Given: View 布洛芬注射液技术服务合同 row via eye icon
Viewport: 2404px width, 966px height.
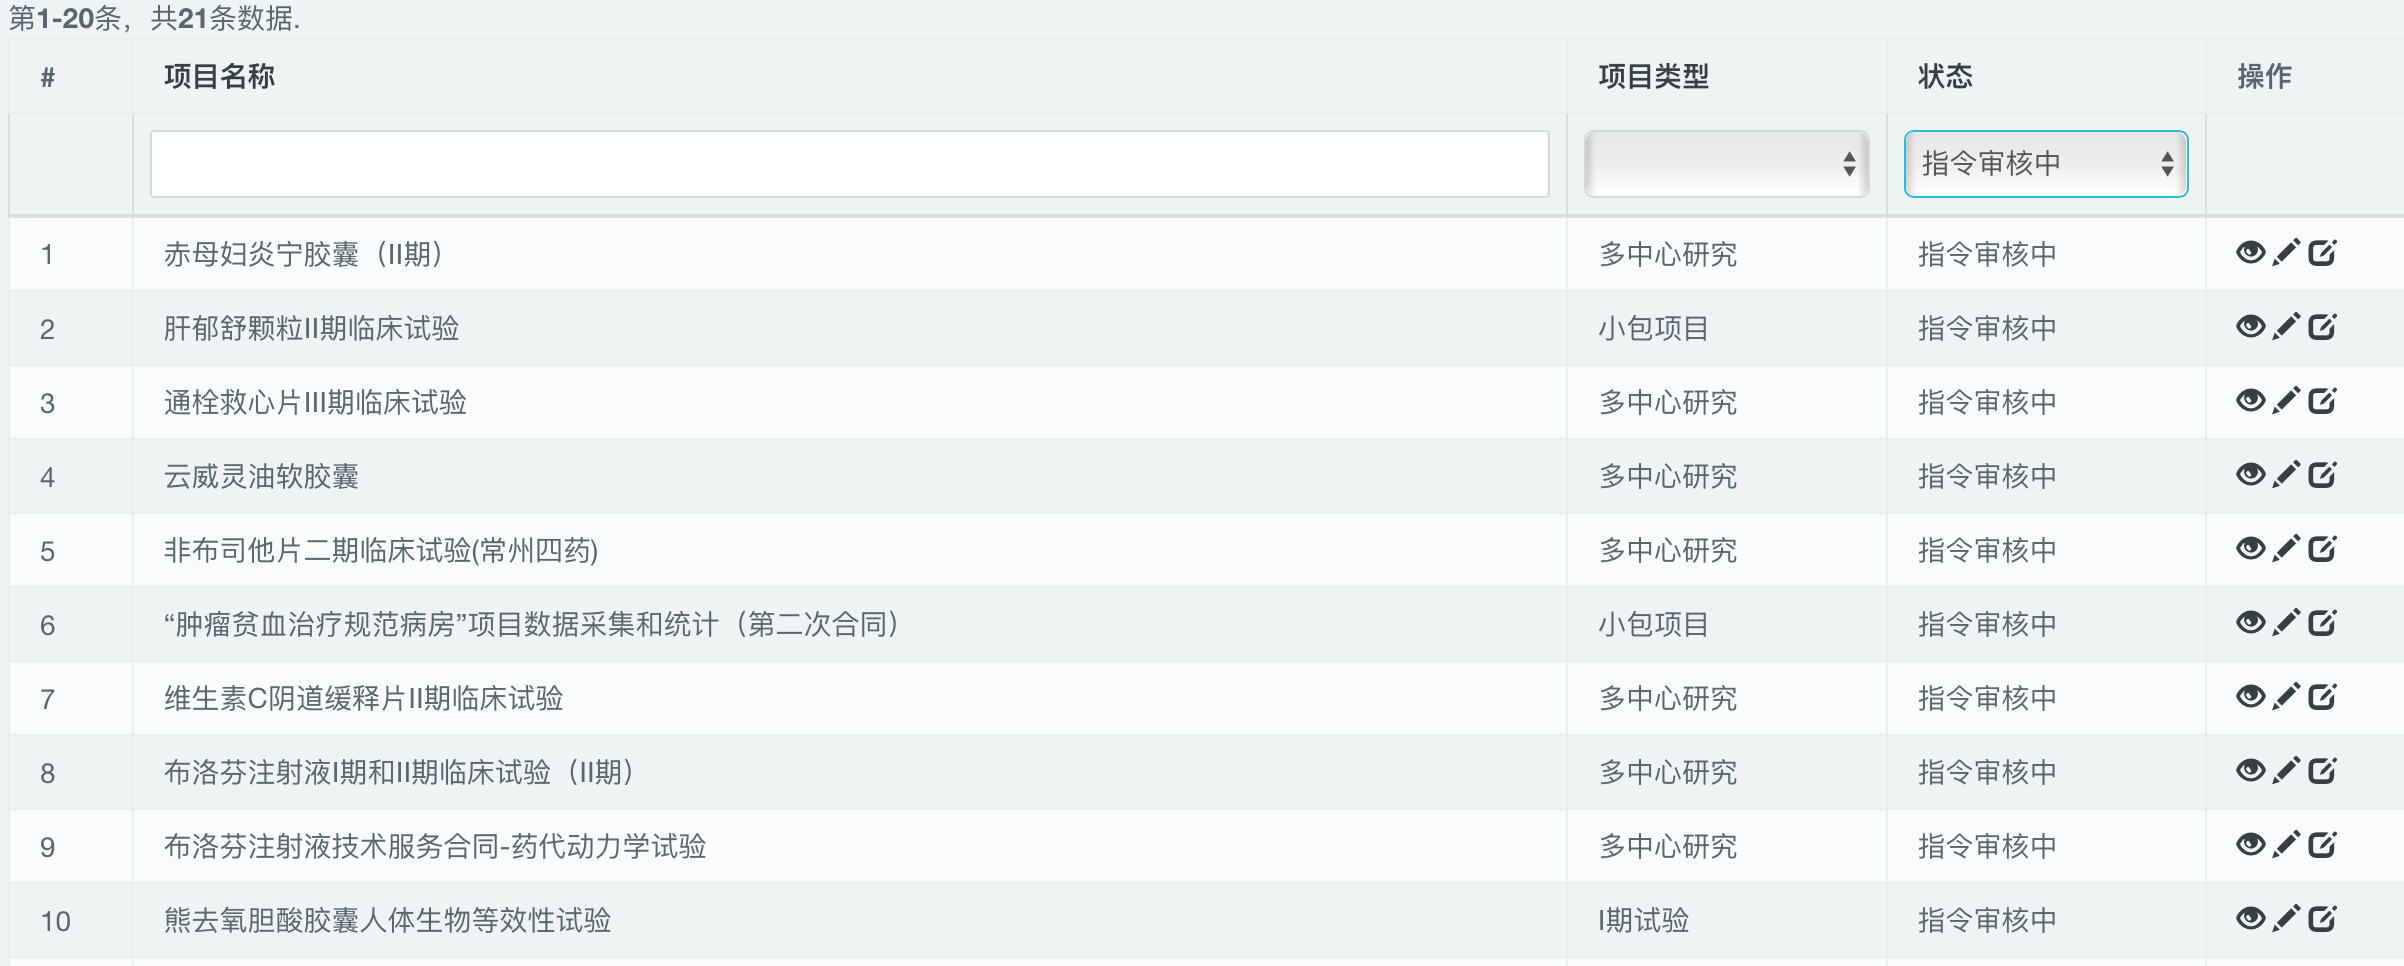Looking at the screenshot, I should pyautogui.click(x=2250, y=845).
